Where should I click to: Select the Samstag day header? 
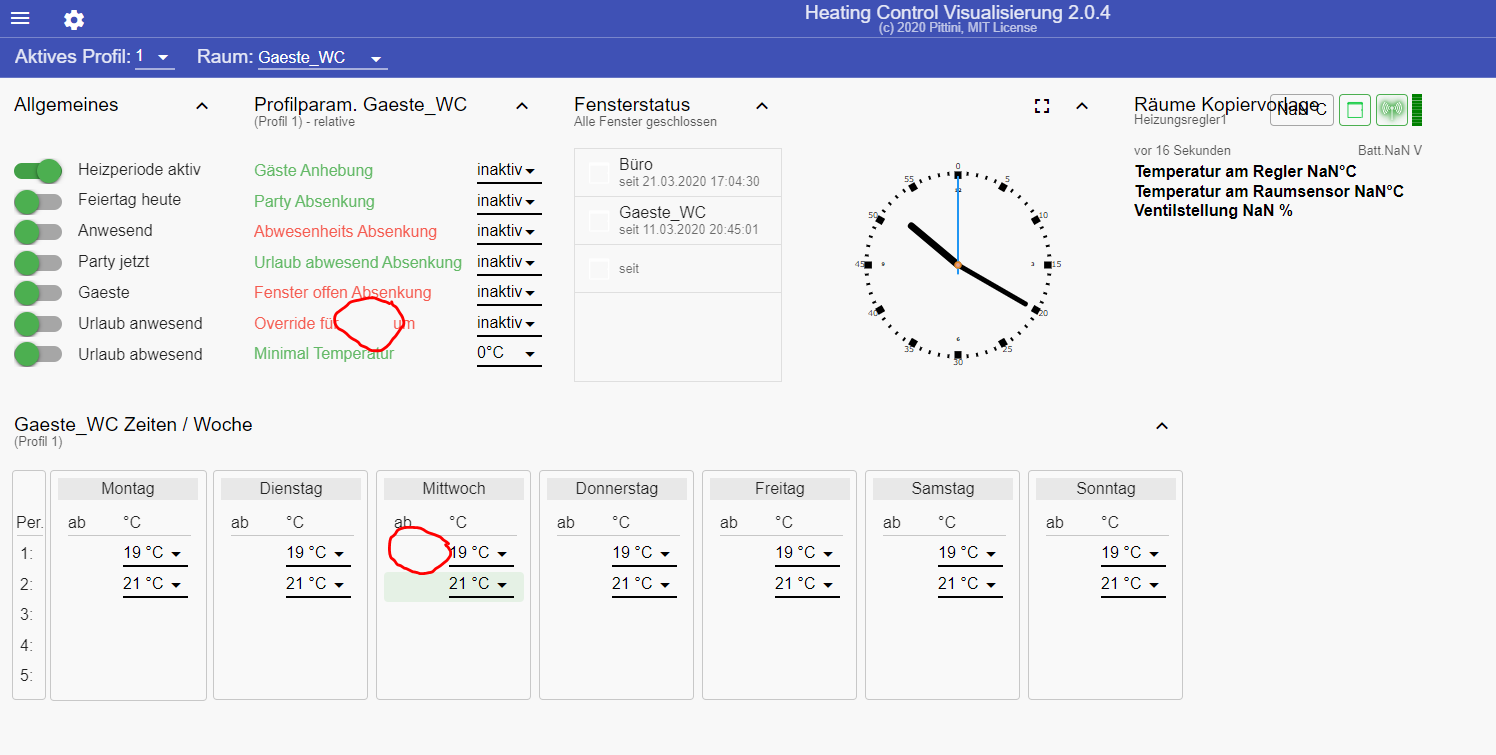pyautogui.click(x=943, y=489)
